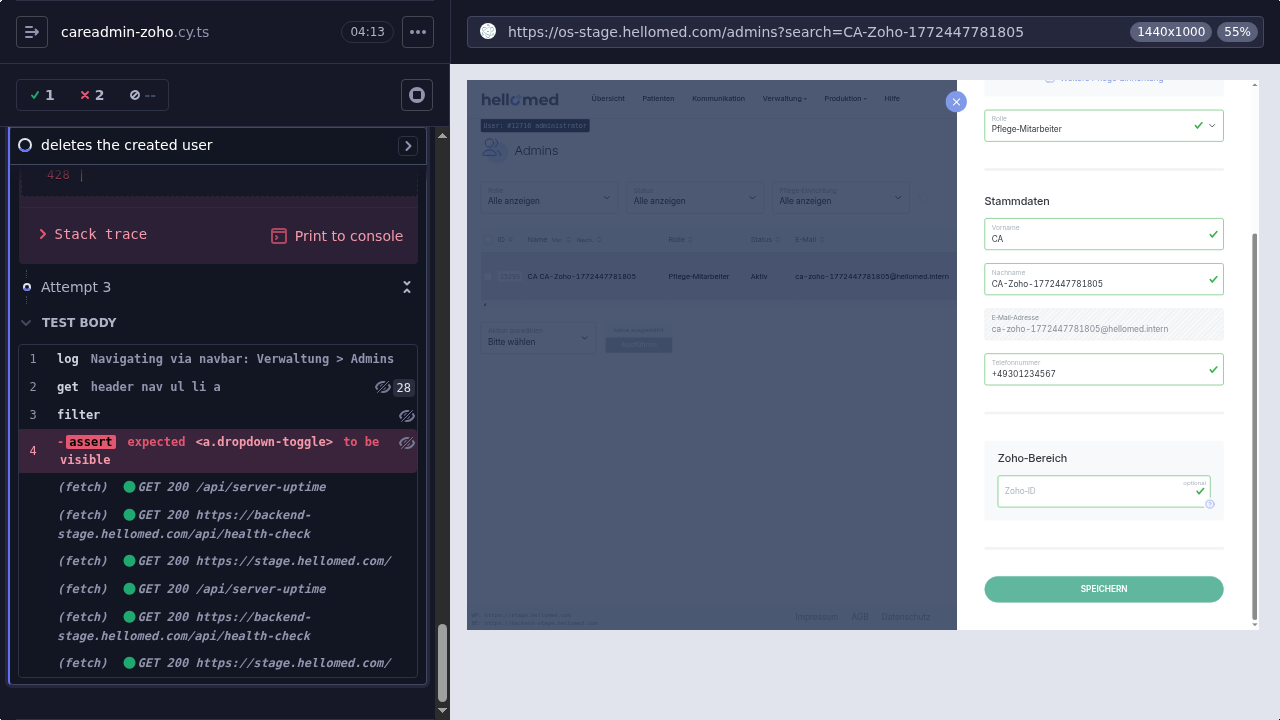
Task: Expand the Stack trace section
Action: click(92, 234)
